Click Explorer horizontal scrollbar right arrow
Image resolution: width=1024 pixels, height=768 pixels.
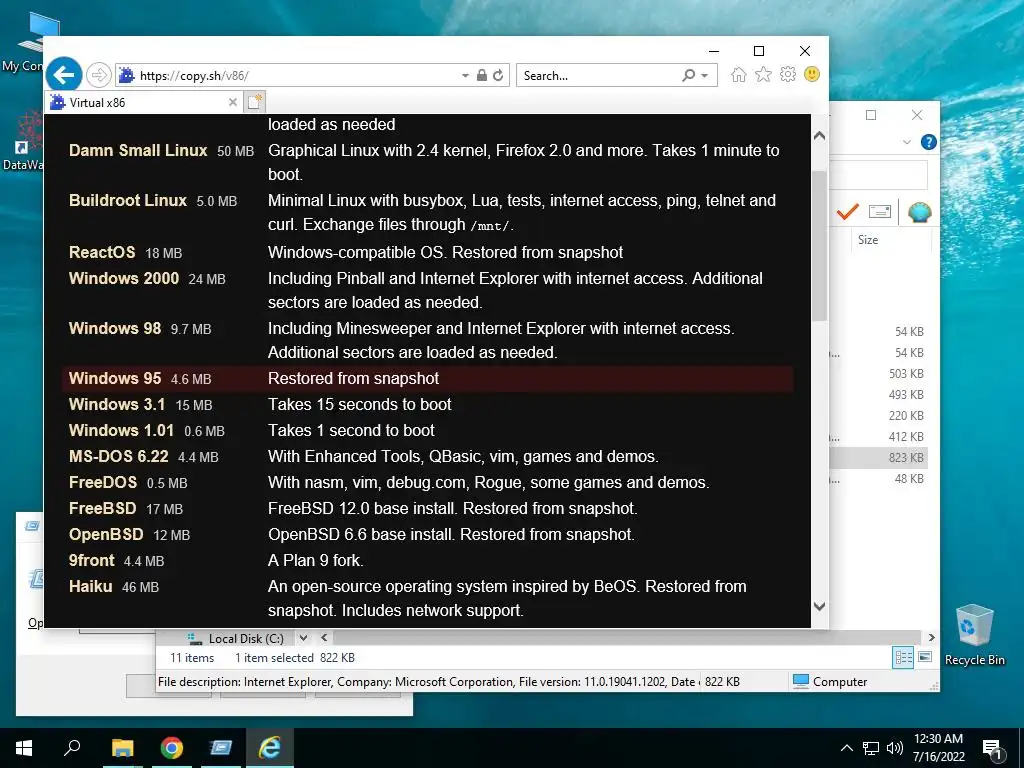931,638
